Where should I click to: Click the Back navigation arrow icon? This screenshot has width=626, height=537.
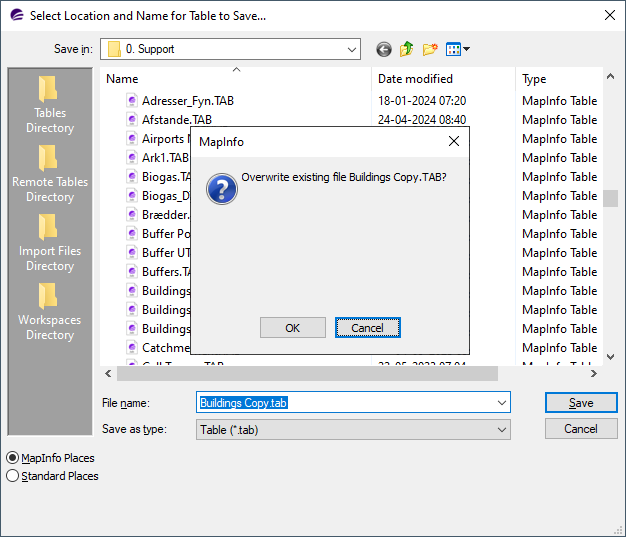point(384,50)
